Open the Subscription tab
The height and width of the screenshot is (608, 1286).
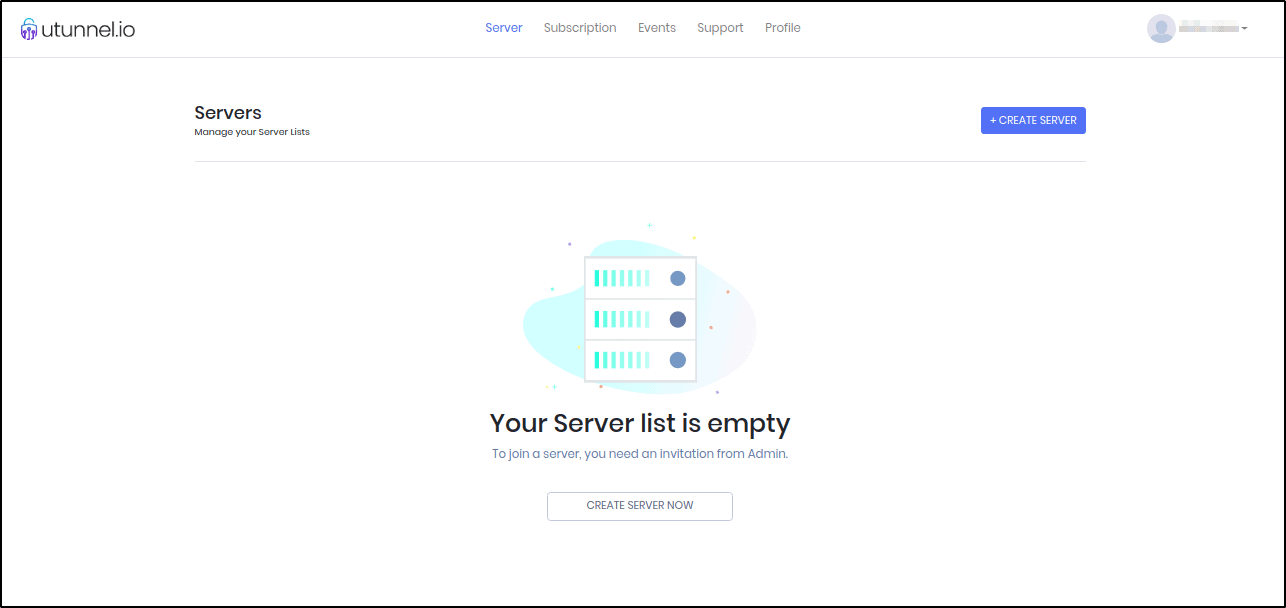pyautogui.click(x=580, y=28)
